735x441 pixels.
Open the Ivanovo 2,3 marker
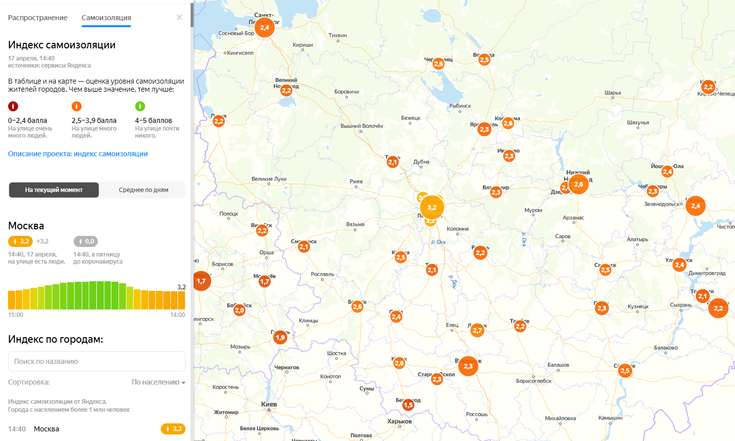[509, 156]
